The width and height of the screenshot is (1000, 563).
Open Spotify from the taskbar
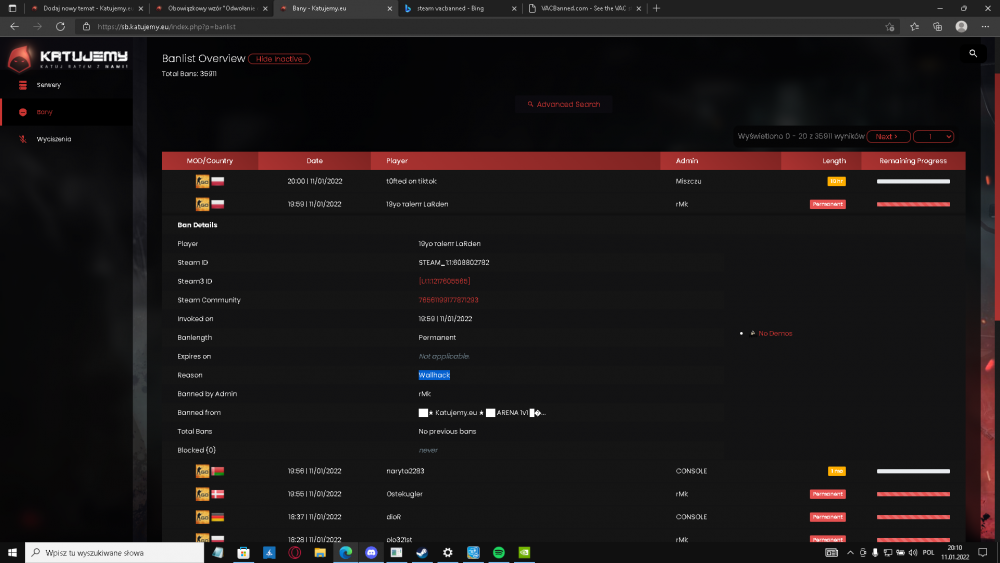point(499,553)
